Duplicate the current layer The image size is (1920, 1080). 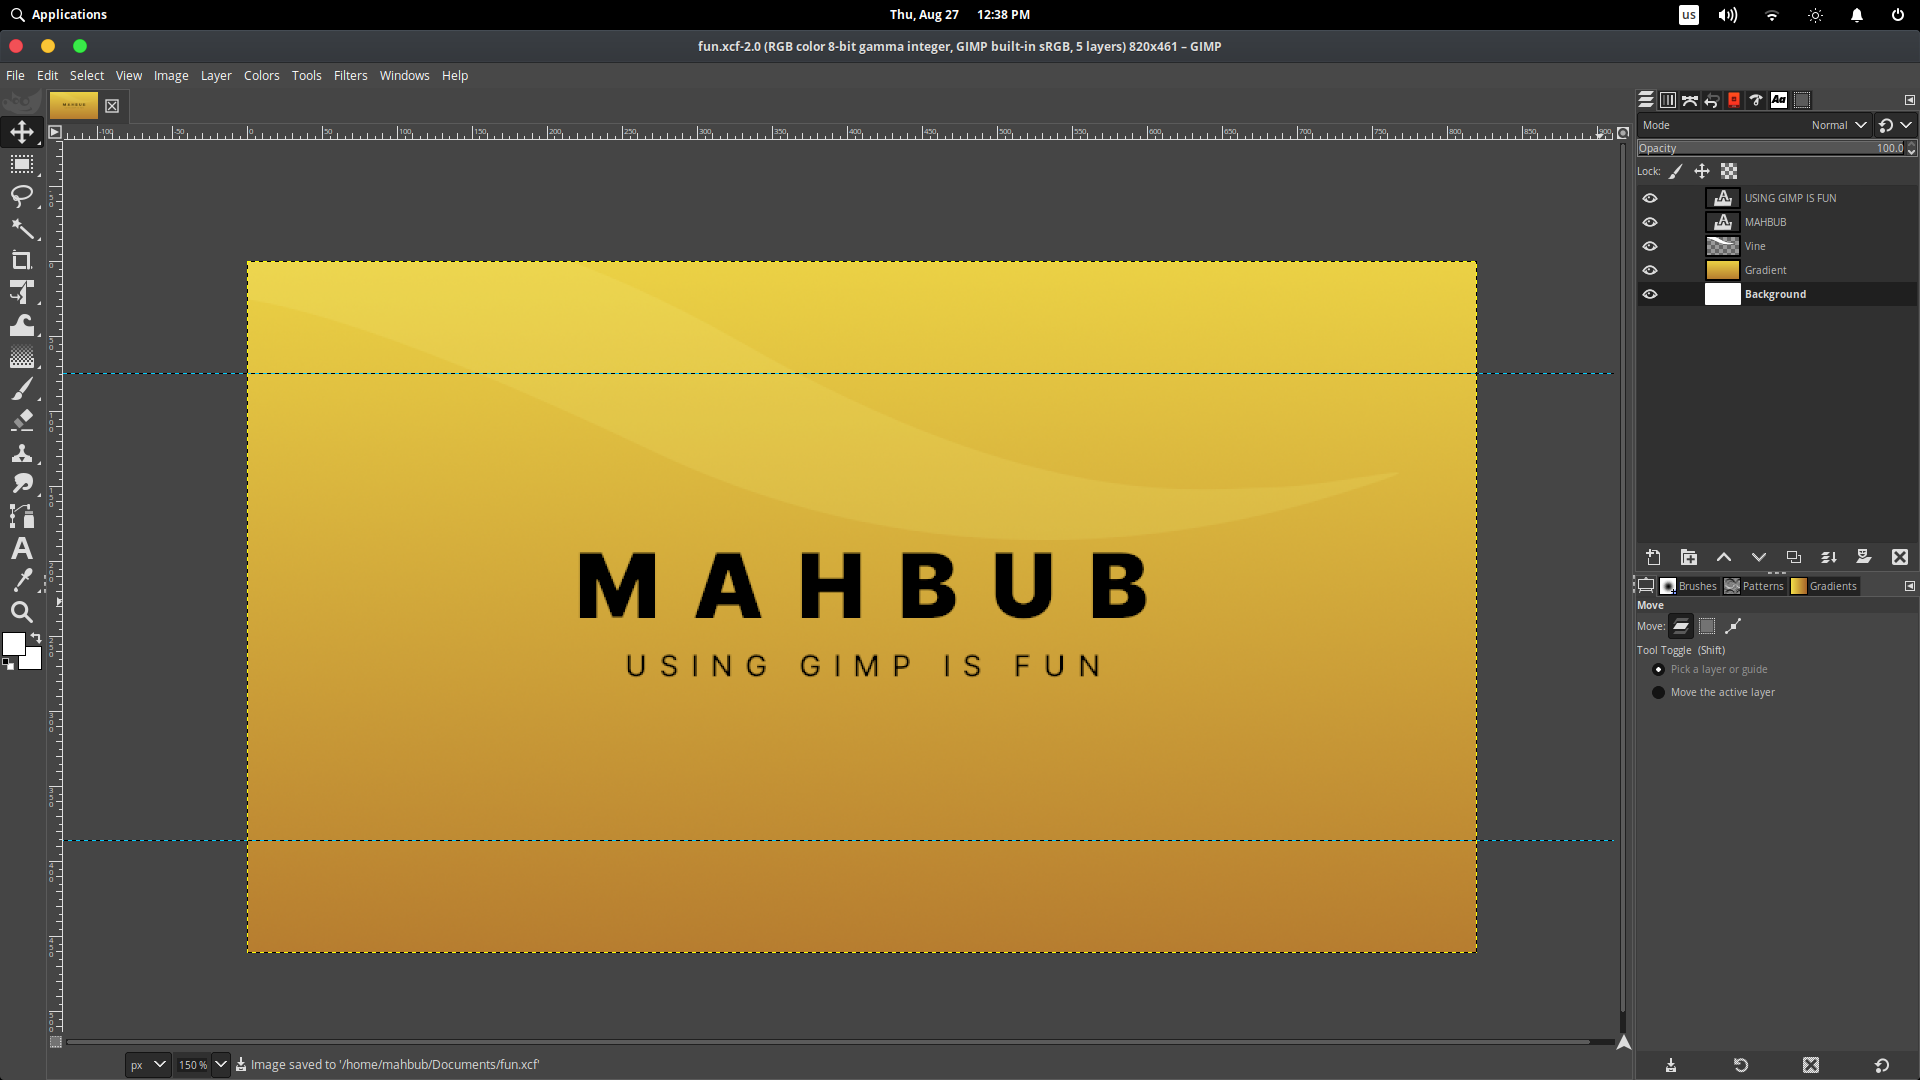(x=1794, y=557)
